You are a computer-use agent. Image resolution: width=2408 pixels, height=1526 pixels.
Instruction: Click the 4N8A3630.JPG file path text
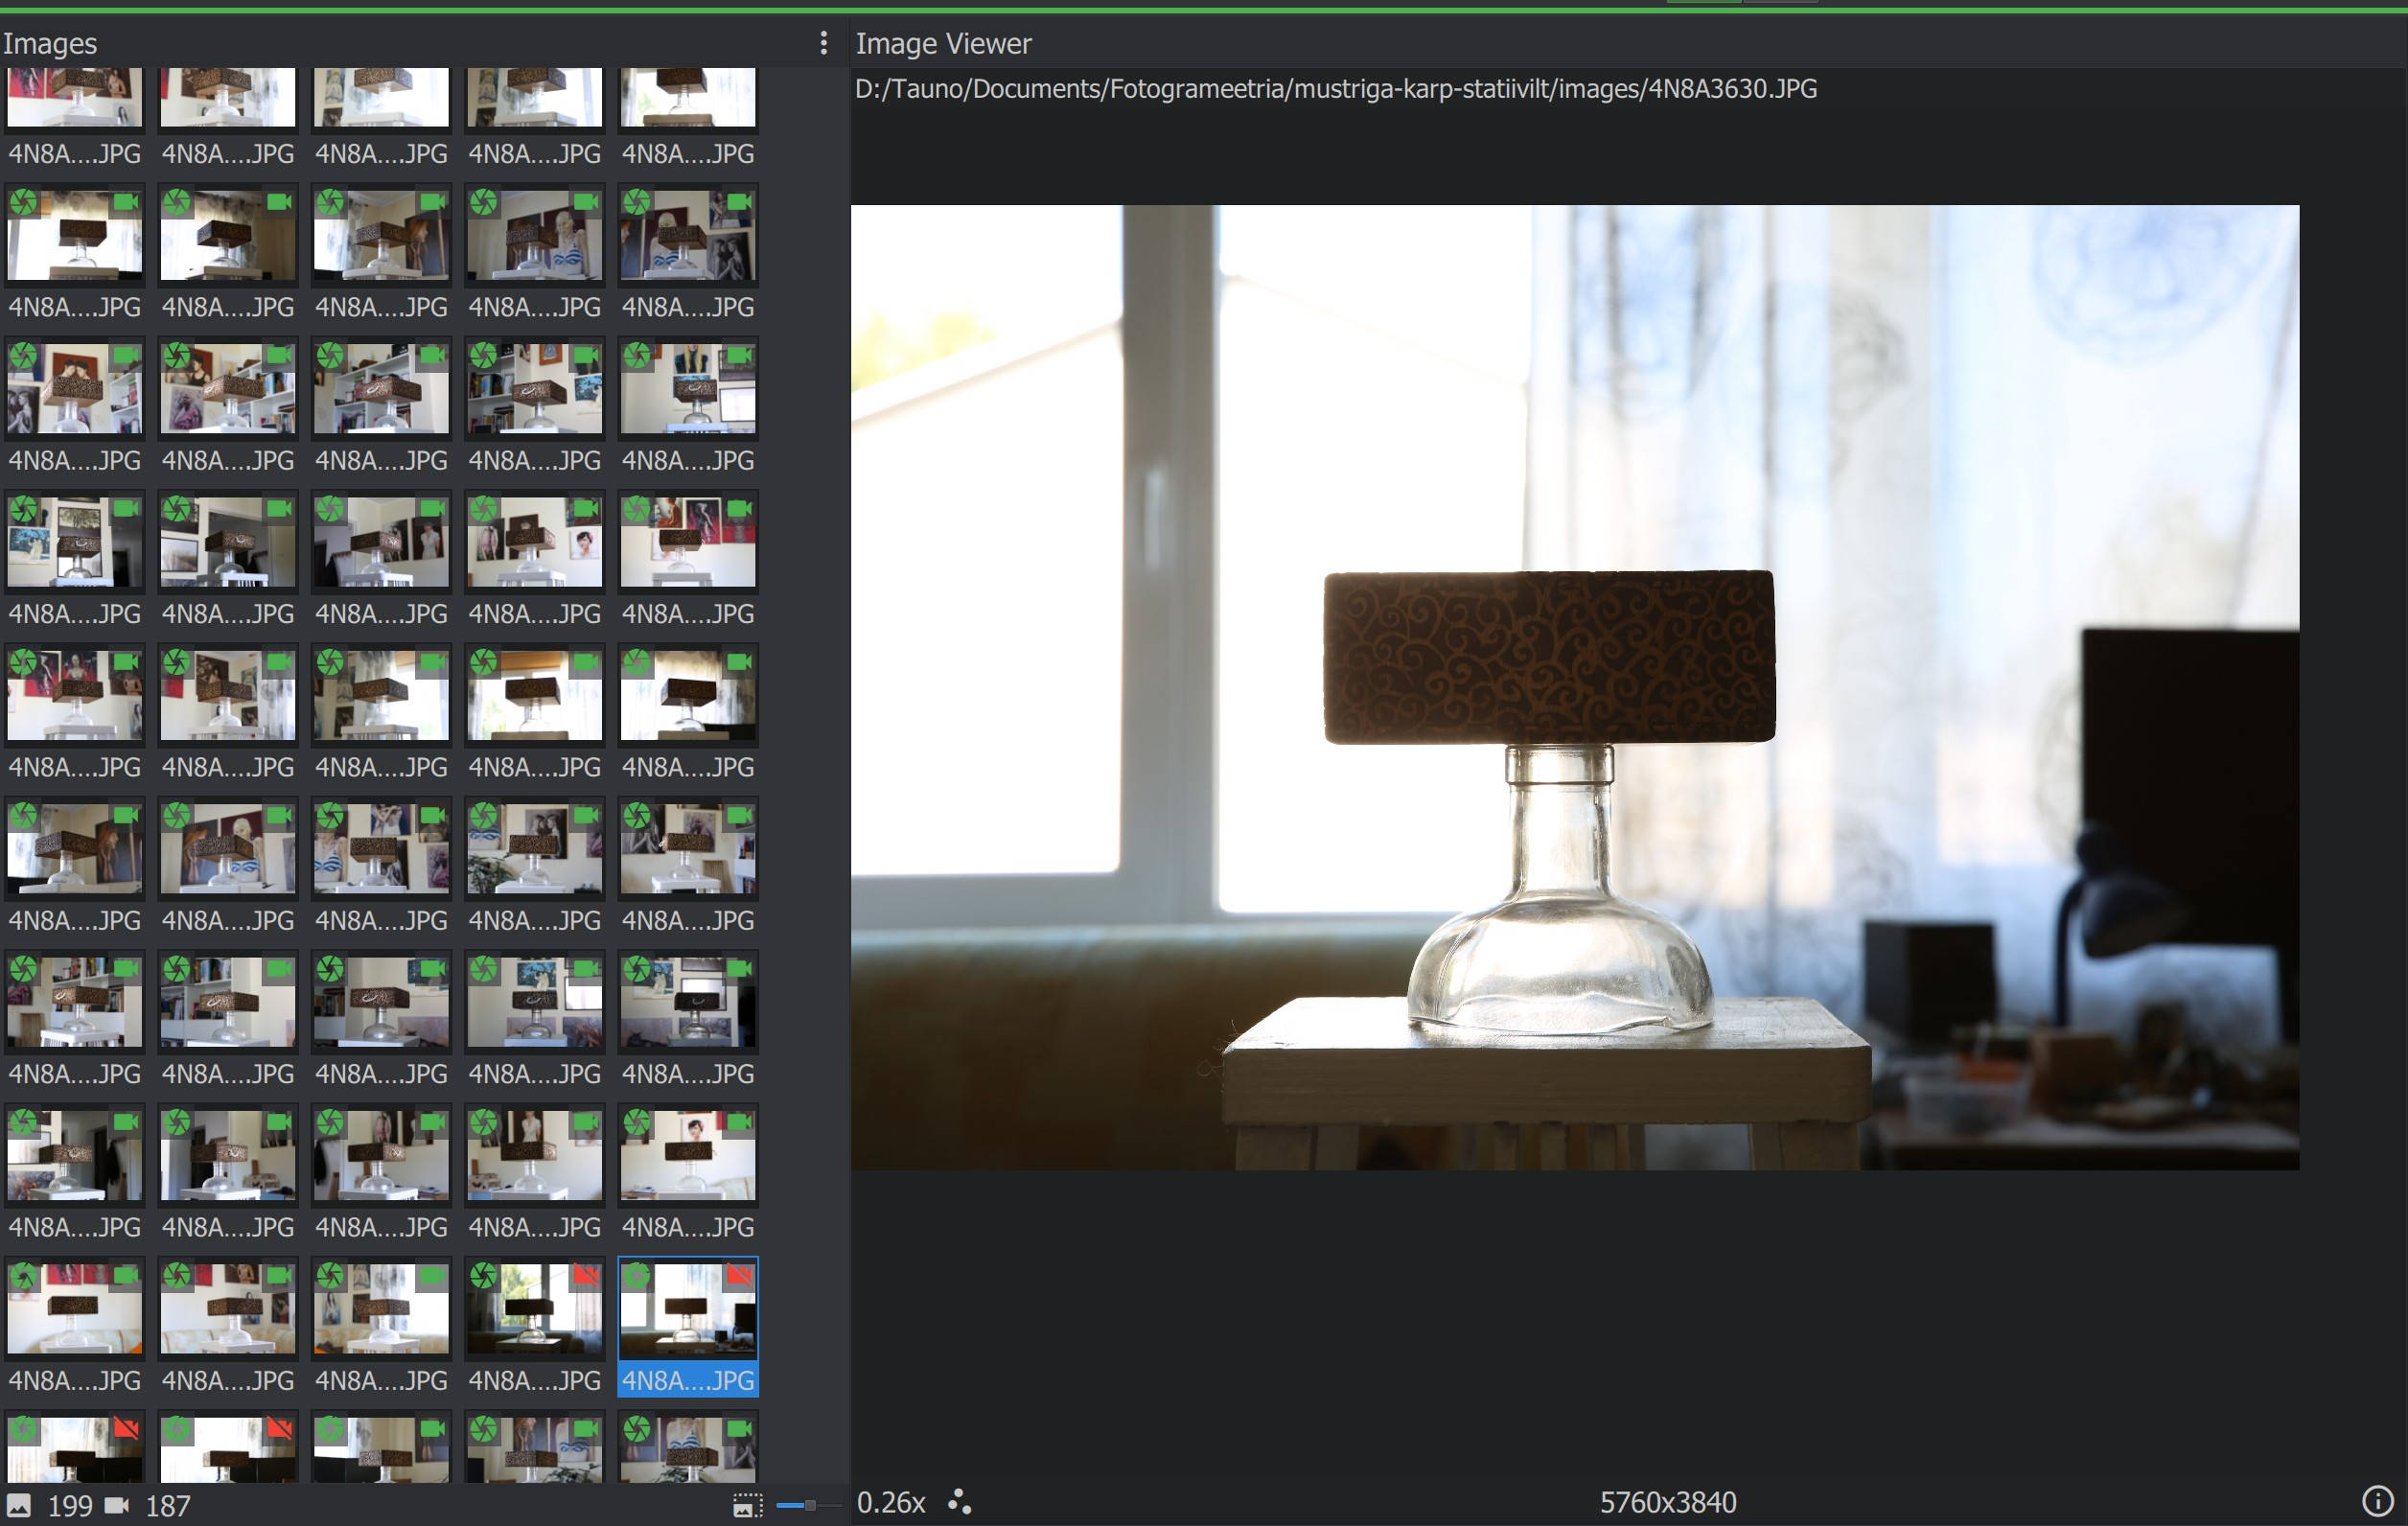click(1334, 89)
